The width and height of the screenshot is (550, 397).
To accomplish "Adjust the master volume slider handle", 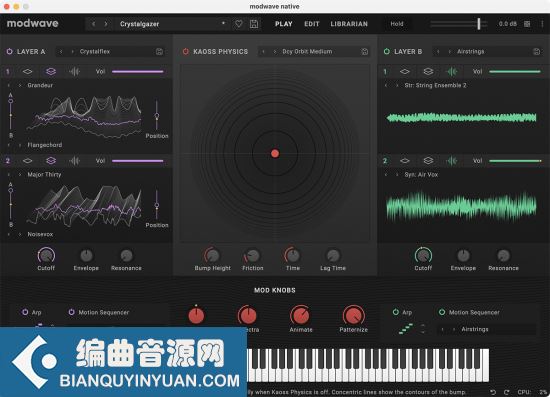I will click(x=478, y=24).
